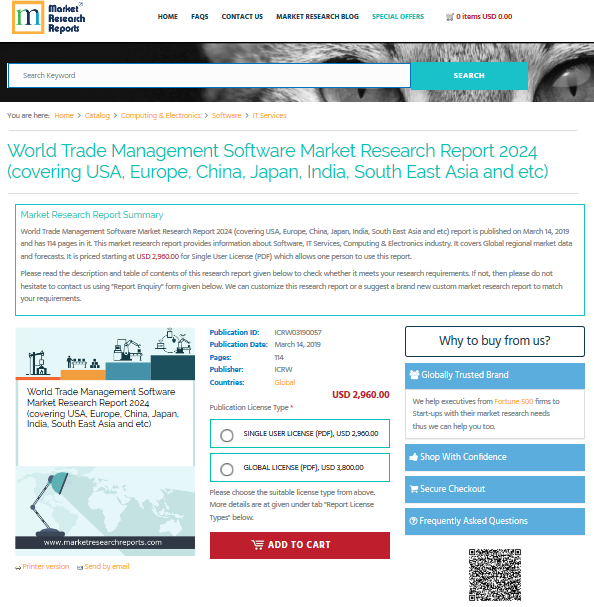The height and width of the screenshot is (607, 594).
Task: Click the Market Research Reports logo
Action: point(48,17)
